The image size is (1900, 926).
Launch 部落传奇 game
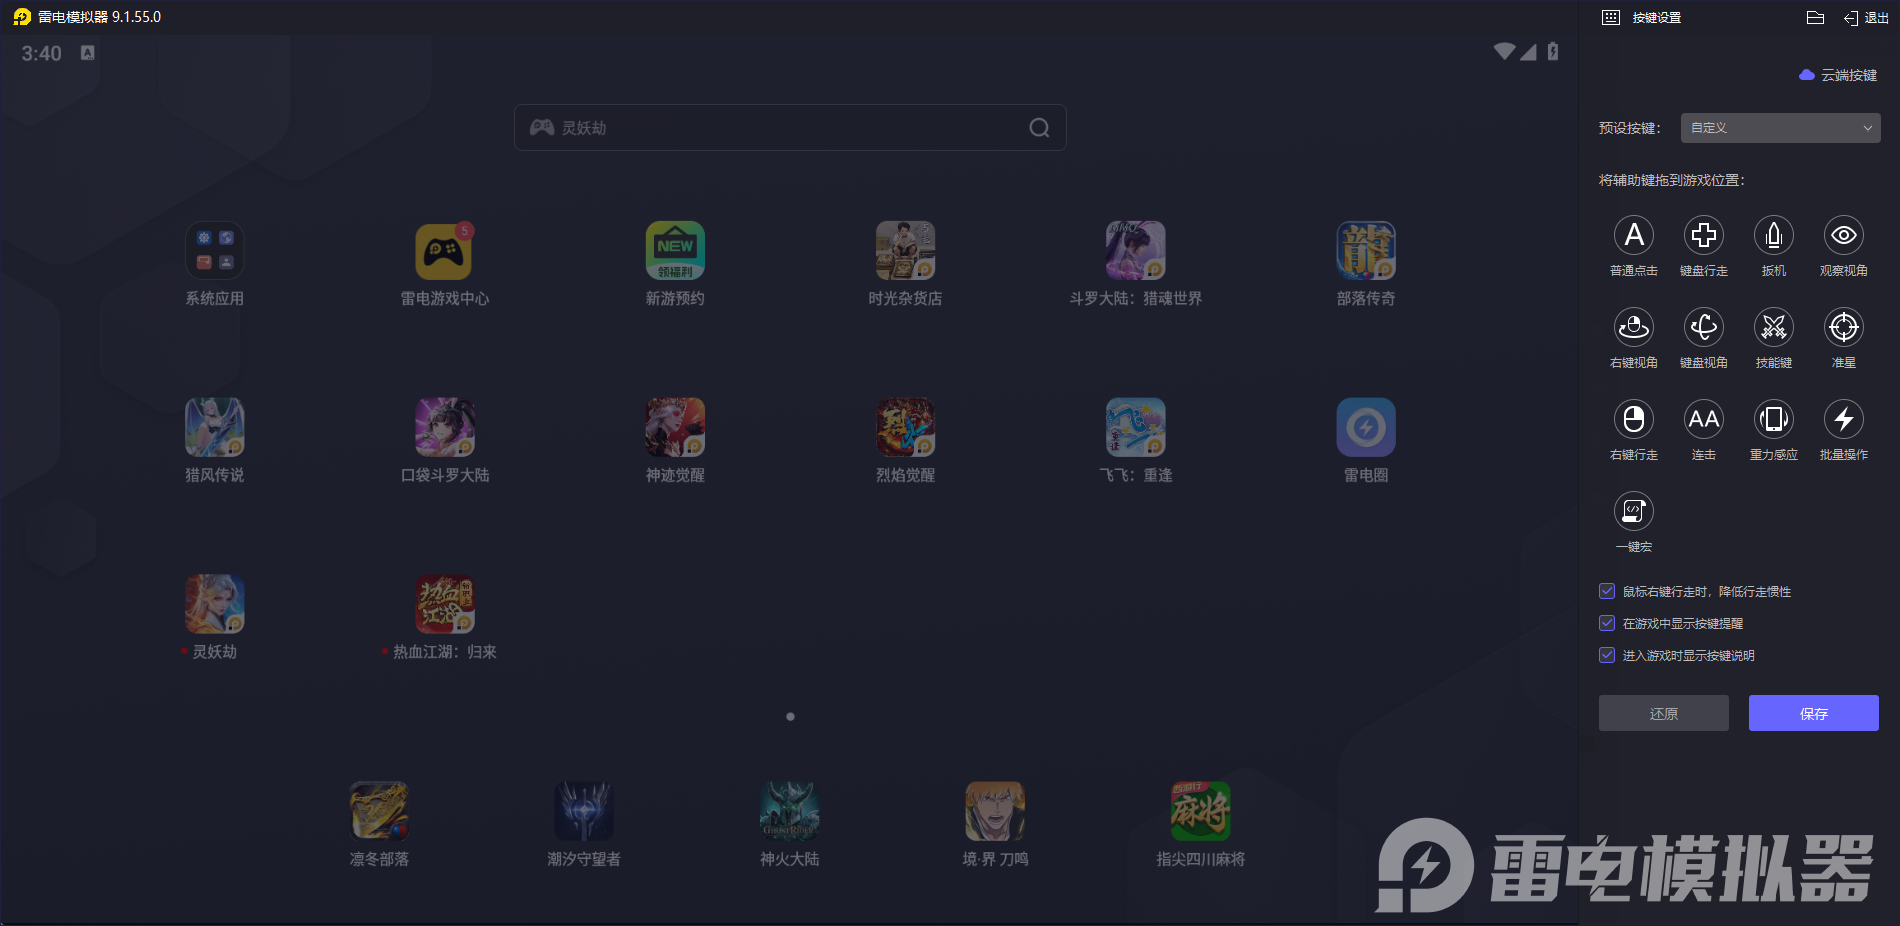point(1366,250)
